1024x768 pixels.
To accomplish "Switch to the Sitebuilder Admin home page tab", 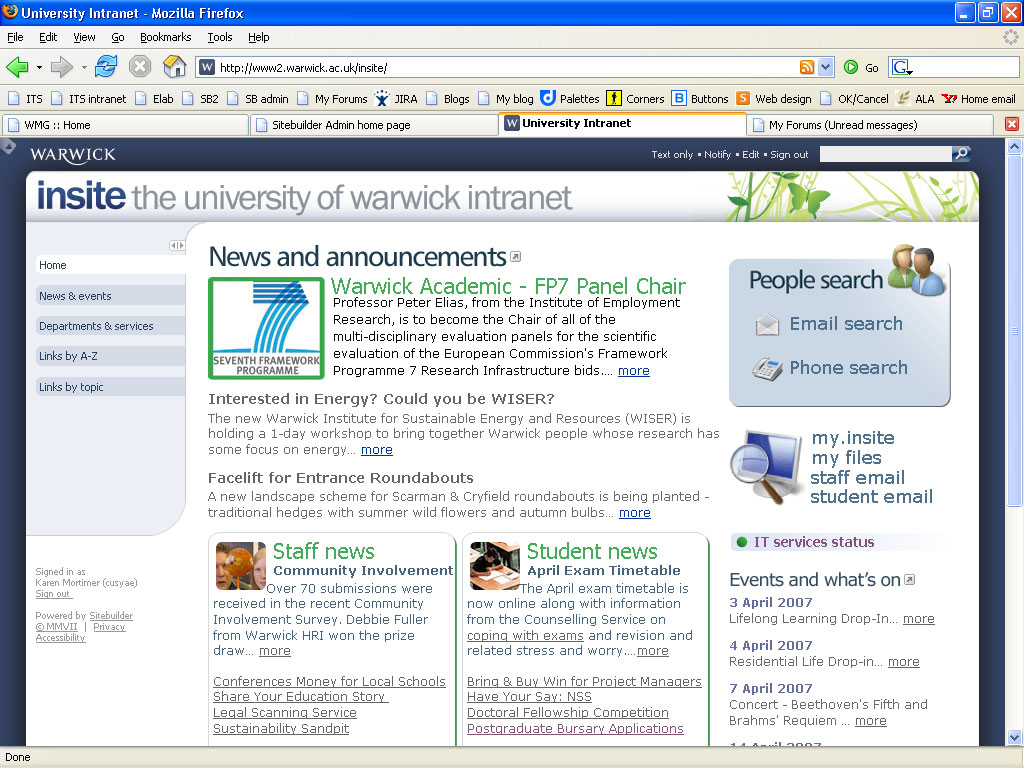I will [372, 125].
